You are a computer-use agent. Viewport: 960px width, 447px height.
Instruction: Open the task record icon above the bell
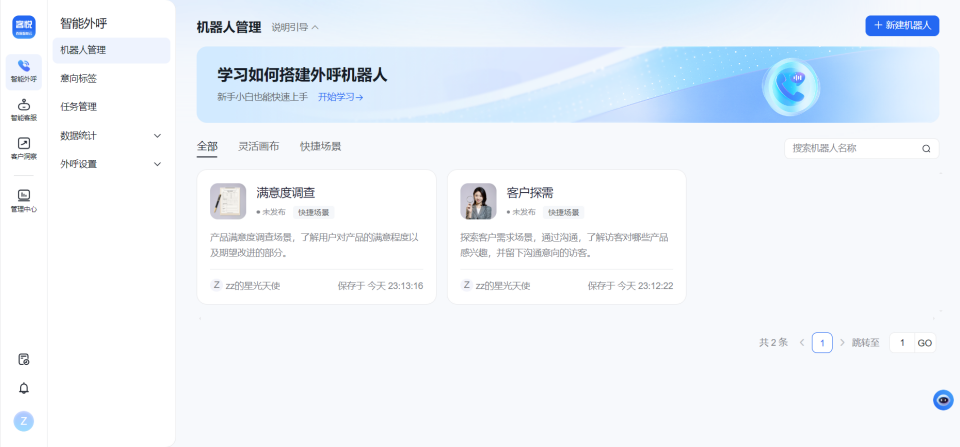click(24, 359)
